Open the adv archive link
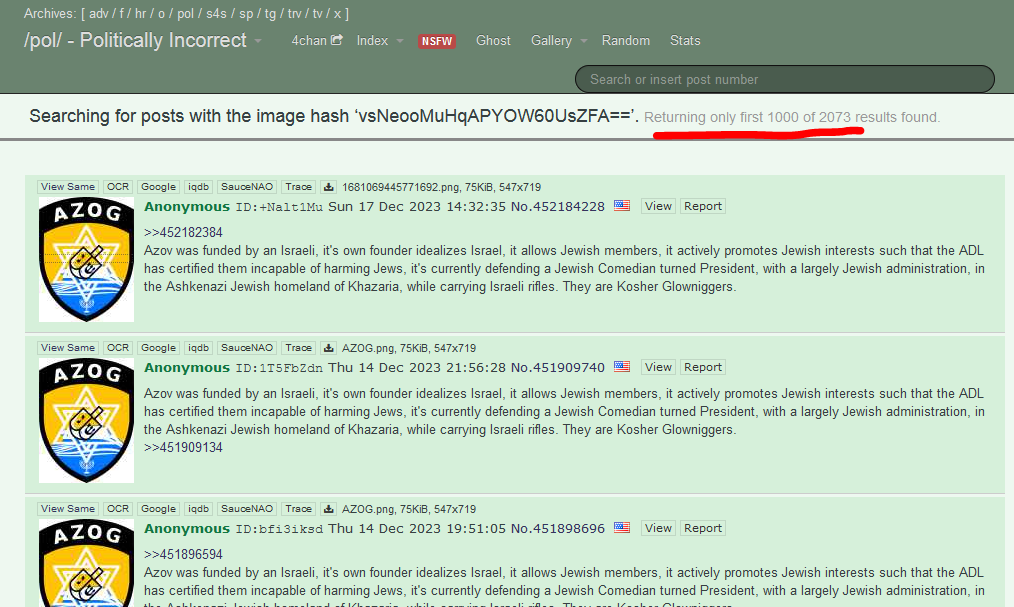The image size is (1014, 607). pos(99,13)
